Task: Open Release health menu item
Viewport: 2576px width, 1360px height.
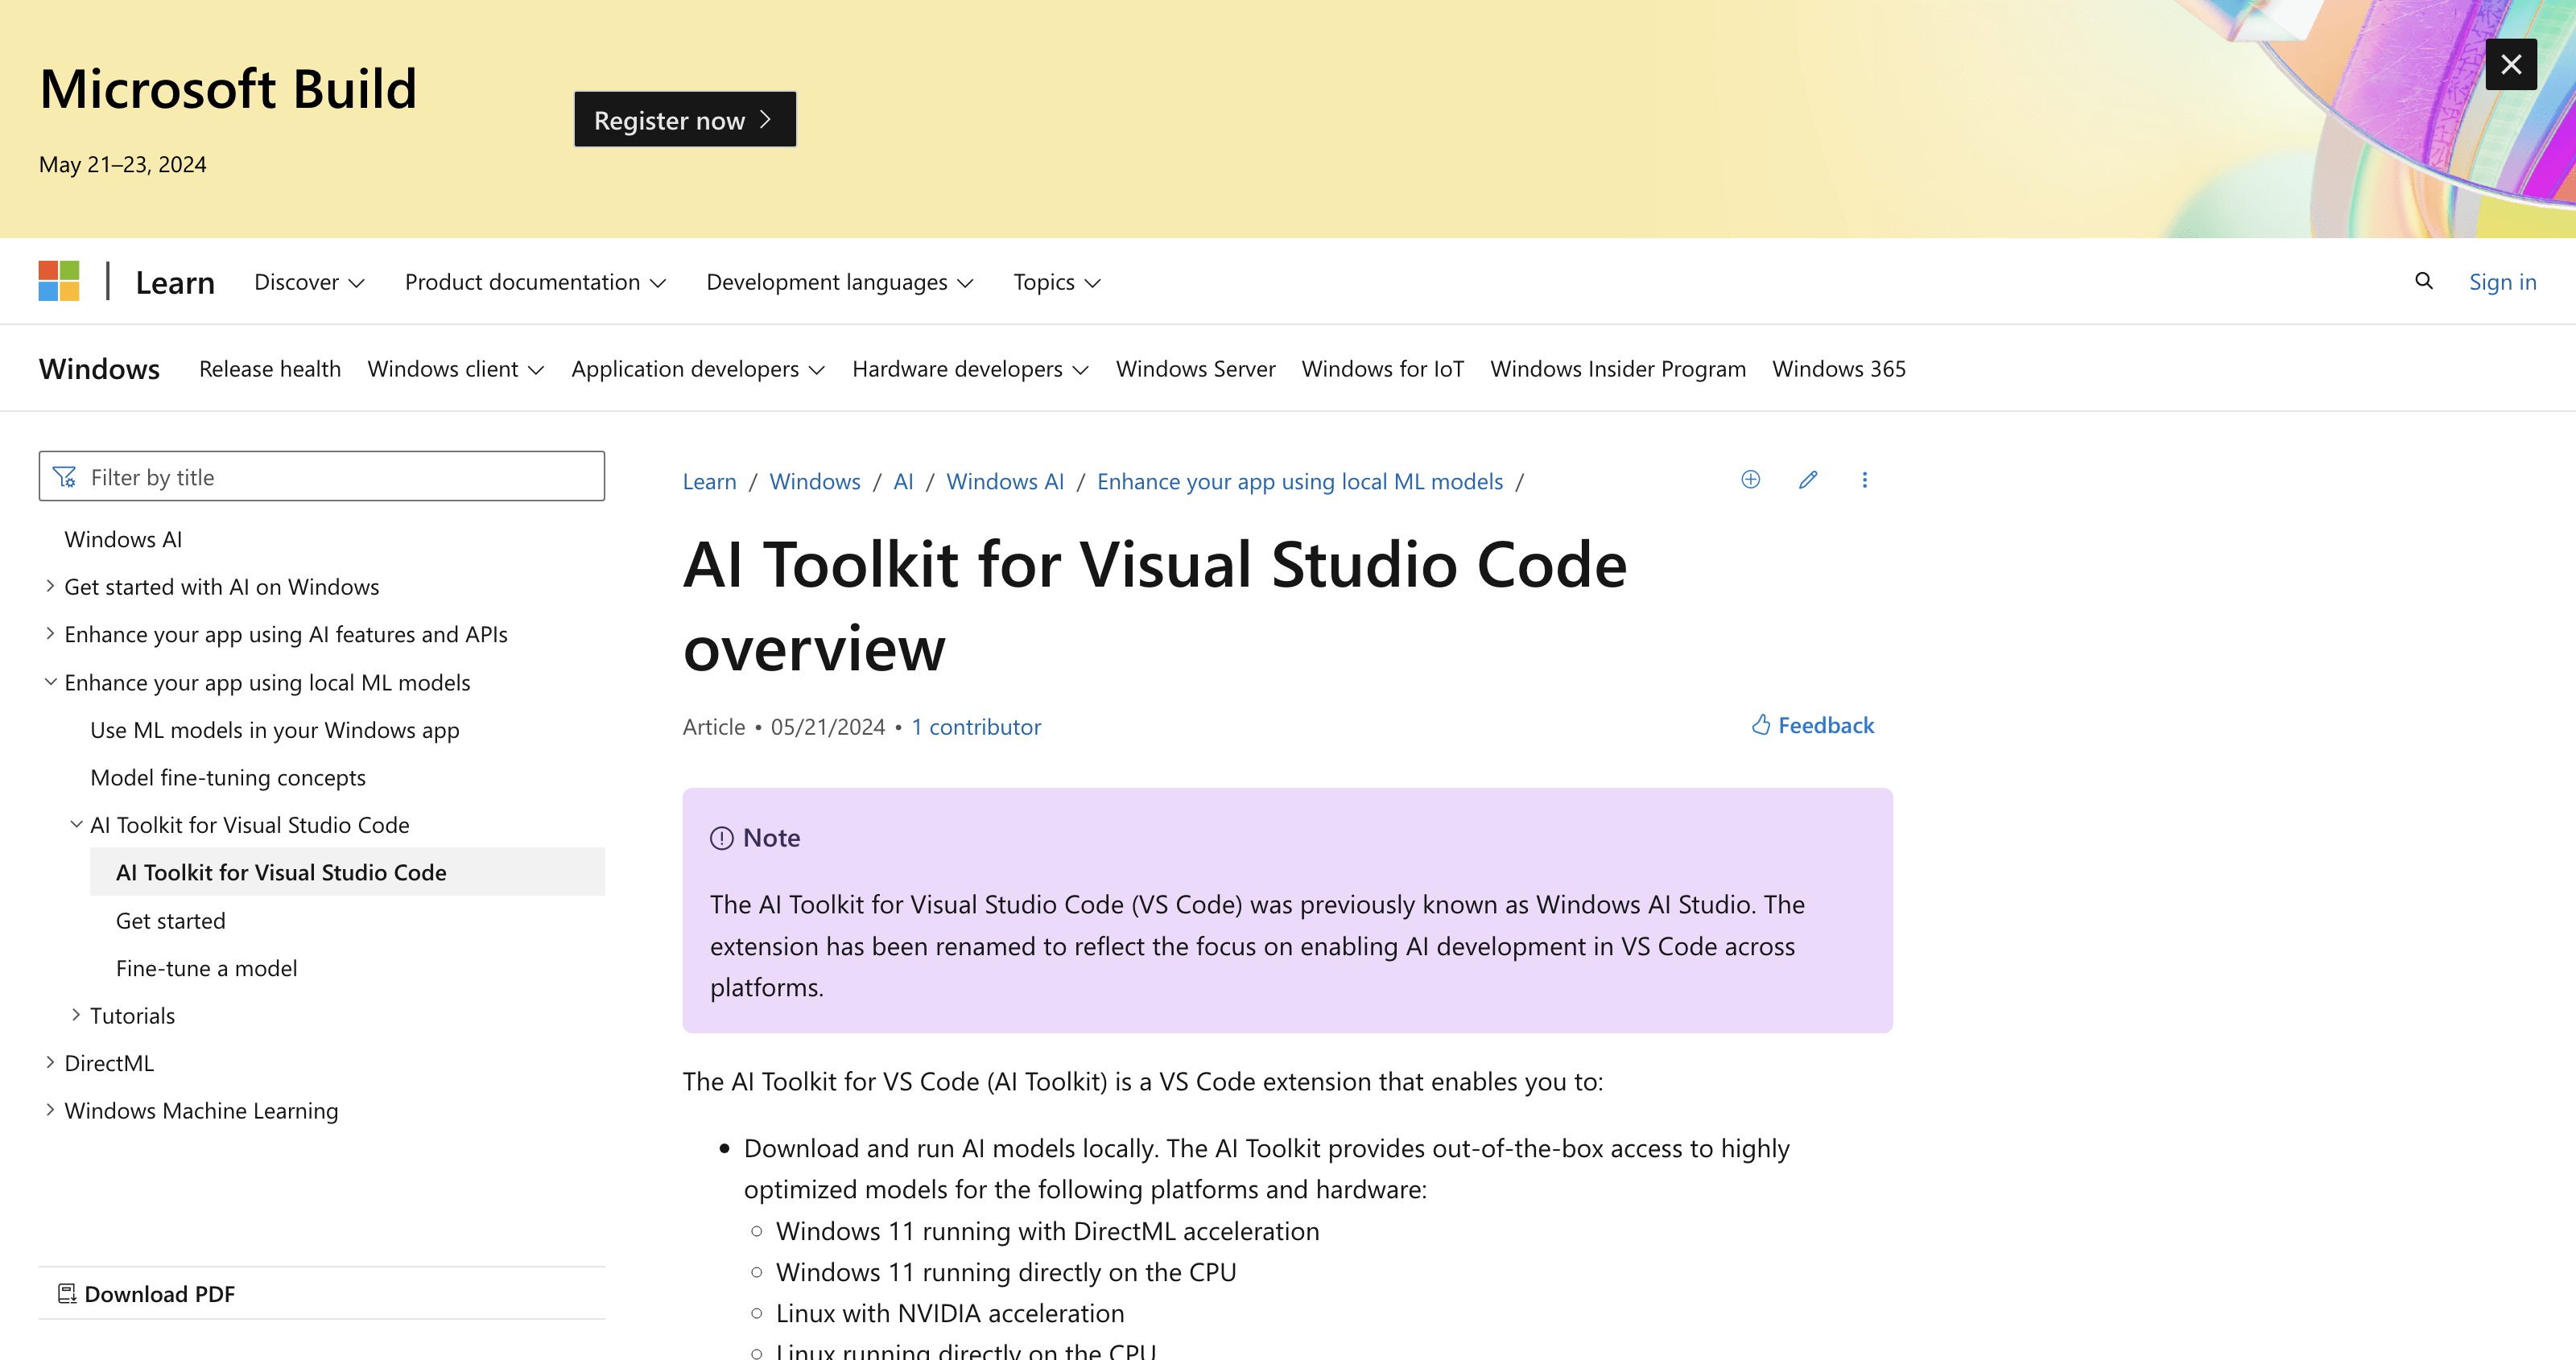Action: [270, 369]
